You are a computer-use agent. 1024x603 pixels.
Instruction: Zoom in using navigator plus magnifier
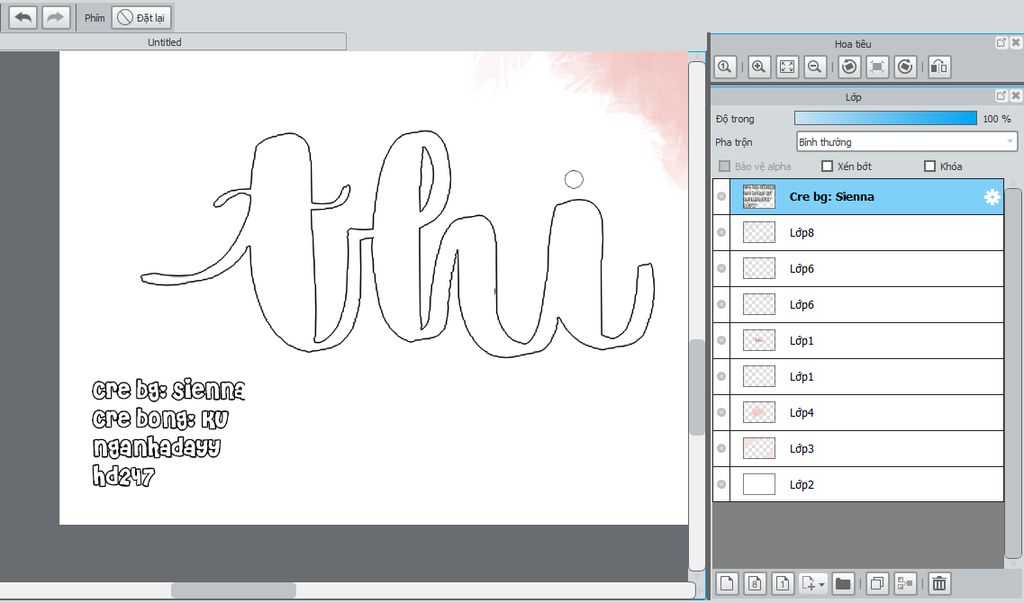(x=759, y=67)
